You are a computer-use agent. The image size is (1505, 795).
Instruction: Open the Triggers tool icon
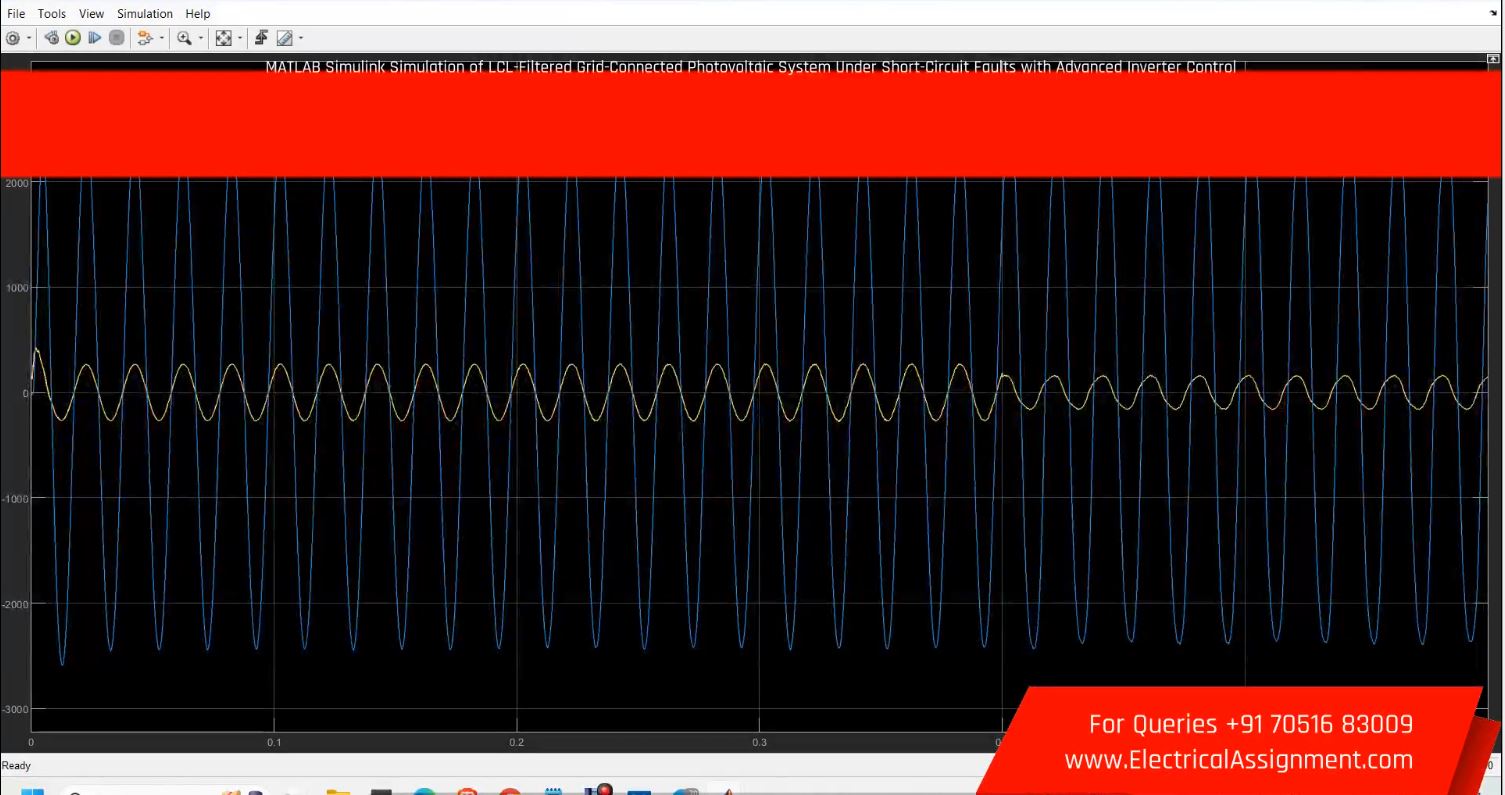pyautogui.click(x=262, y=38)
